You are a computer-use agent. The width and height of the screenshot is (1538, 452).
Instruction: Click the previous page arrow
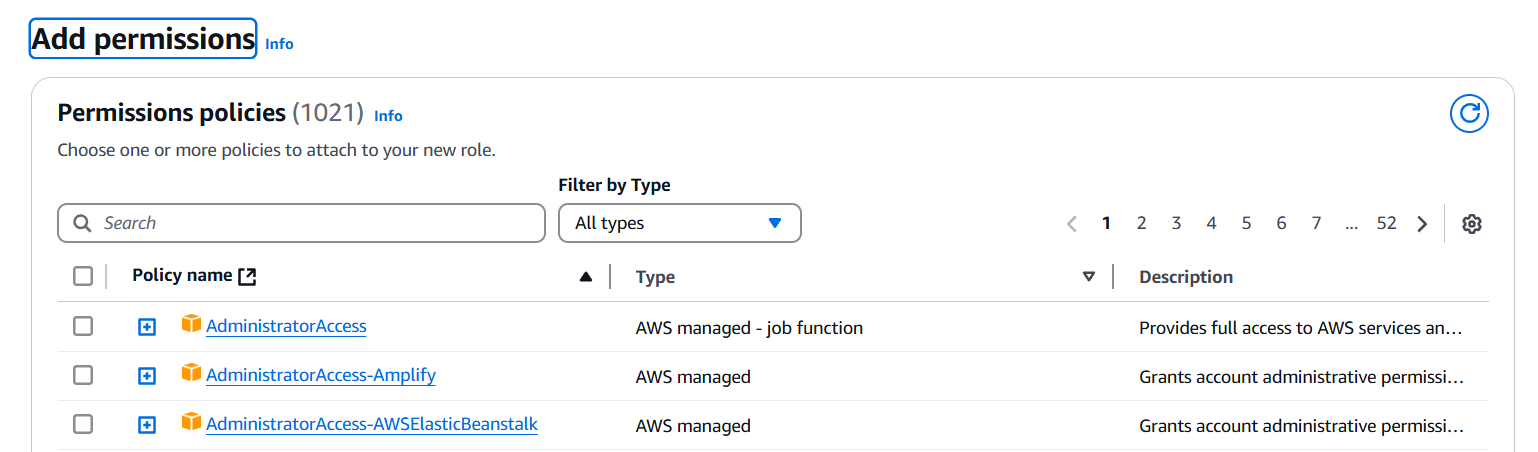click(x=1072, y=224)
